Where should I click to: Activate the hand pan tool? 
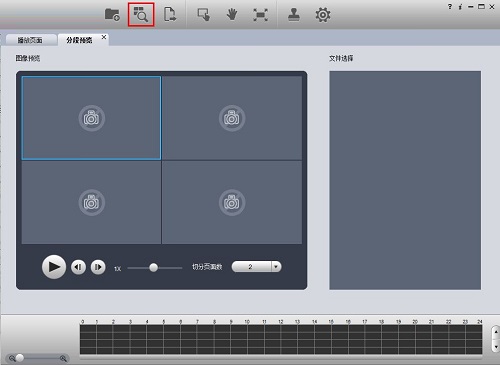(232, 15)
